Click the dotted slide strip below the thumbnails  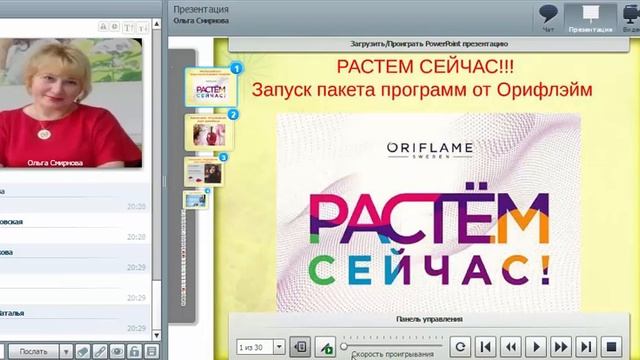pyautogui.click(x=183, y=258)
